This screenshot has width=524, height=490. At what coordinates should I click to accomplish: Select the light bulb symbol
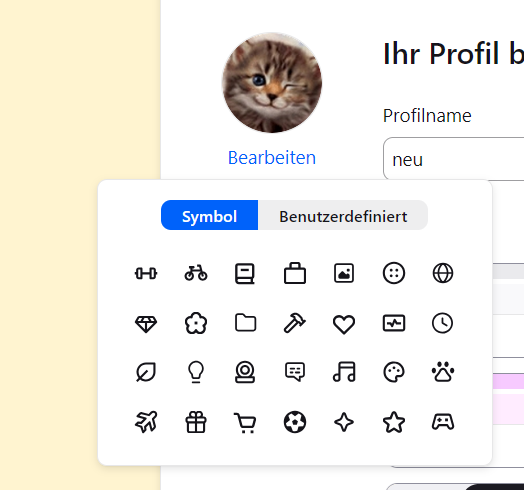click(x=196, y=372)
